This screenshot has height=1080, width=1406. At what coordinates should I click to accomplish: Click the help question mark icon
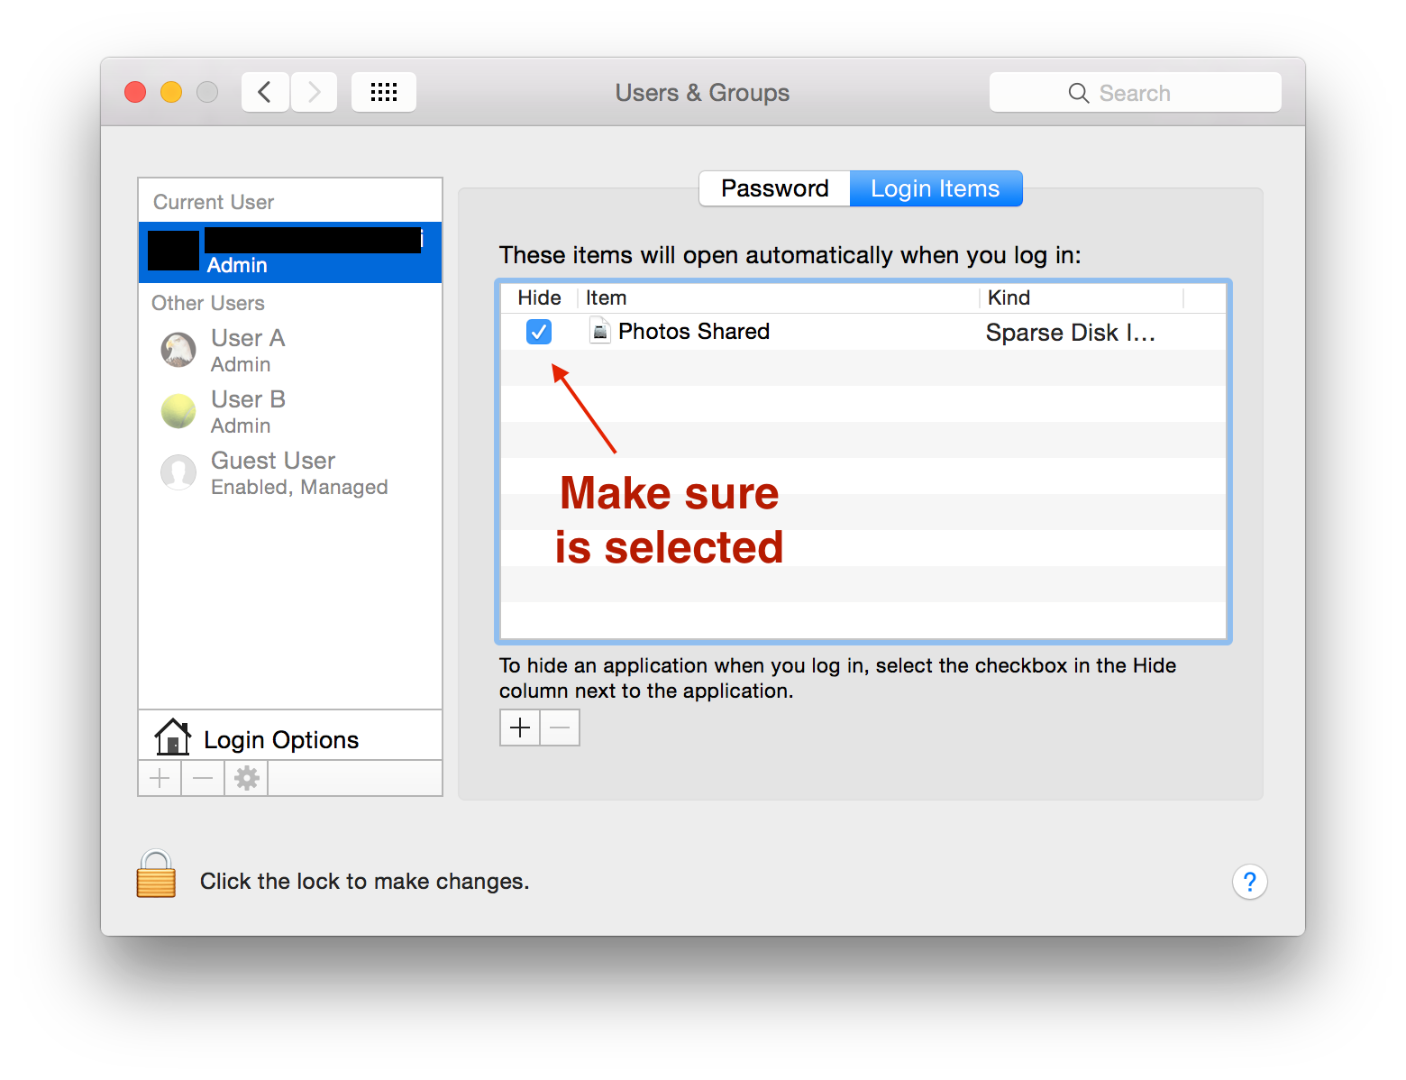[1249, 882]
